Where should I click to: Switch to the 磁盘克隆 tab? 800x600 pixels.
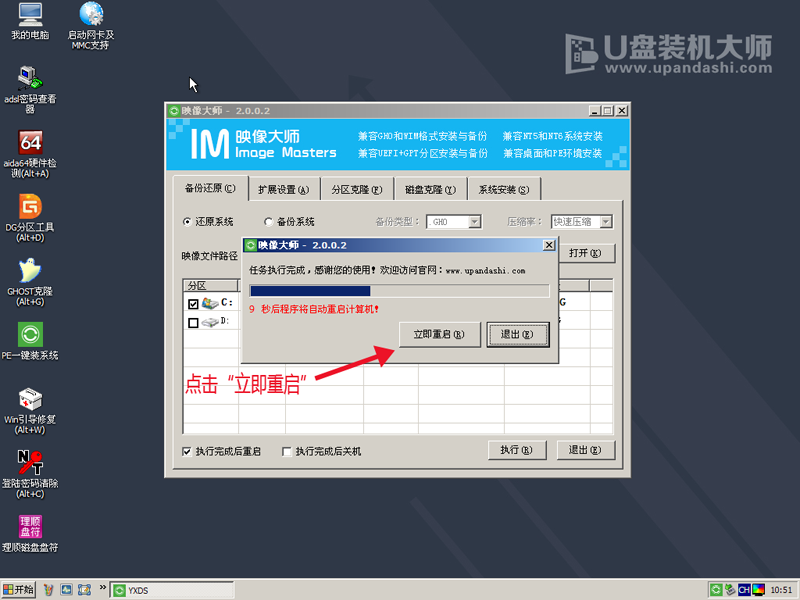click(x=430, y=188)
